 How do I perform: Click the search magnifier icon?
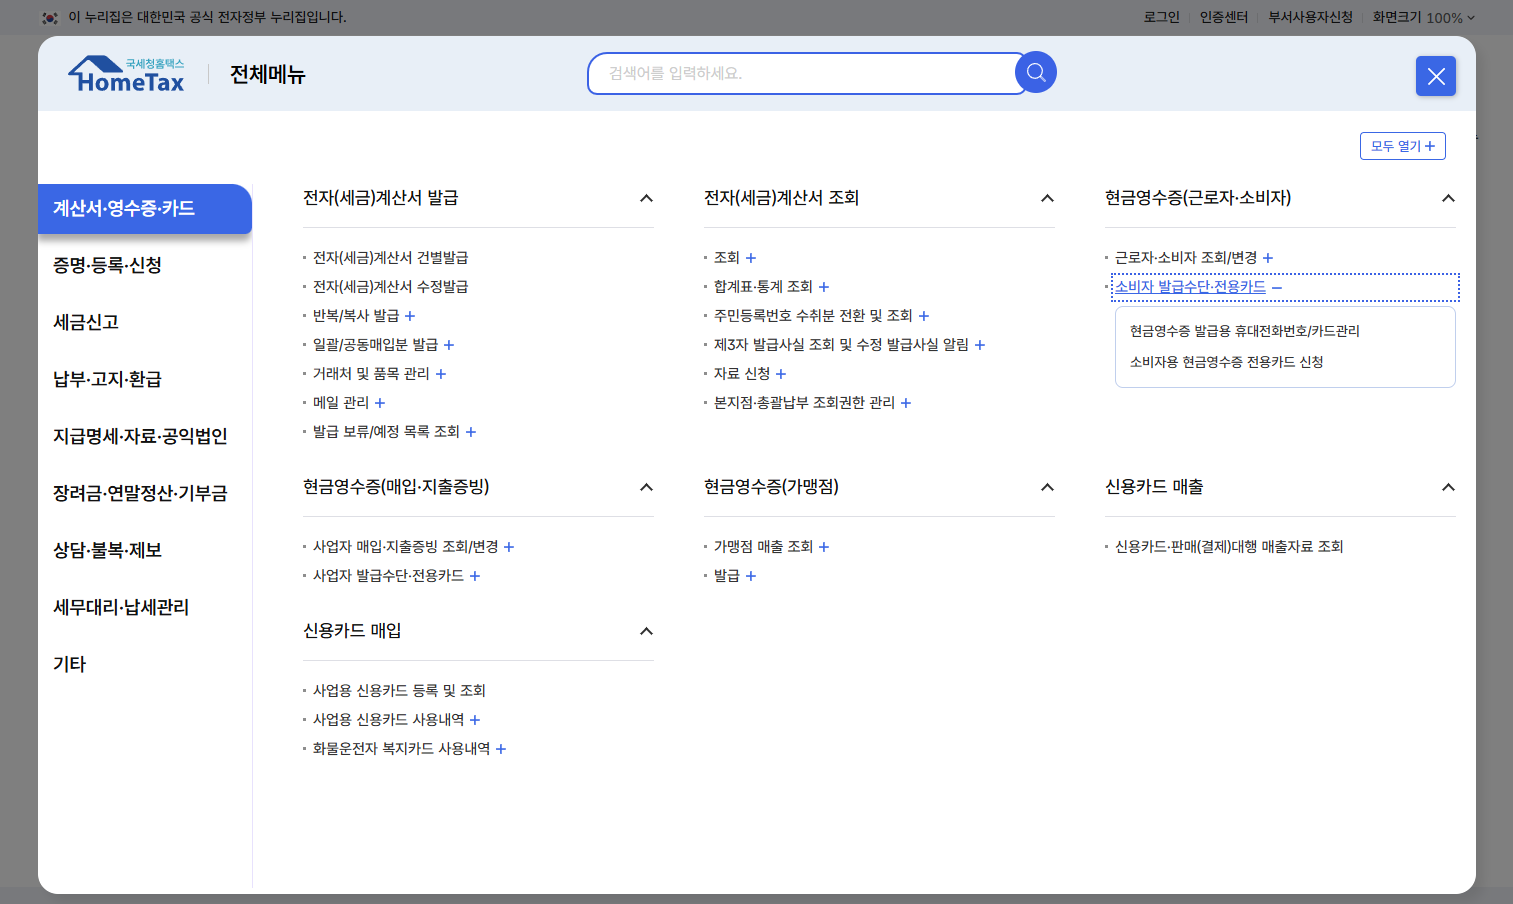point(1035,71)
